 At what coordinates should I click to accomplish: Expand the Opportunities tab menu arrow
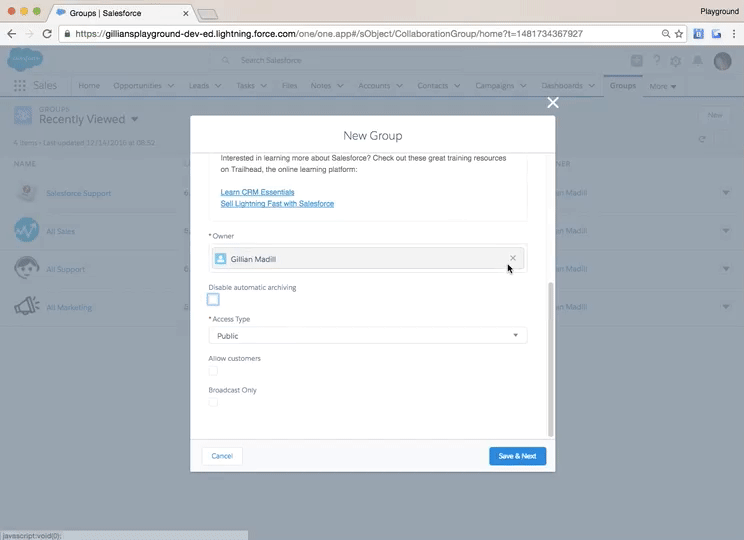pyautogui.click(x=171, y=86)
